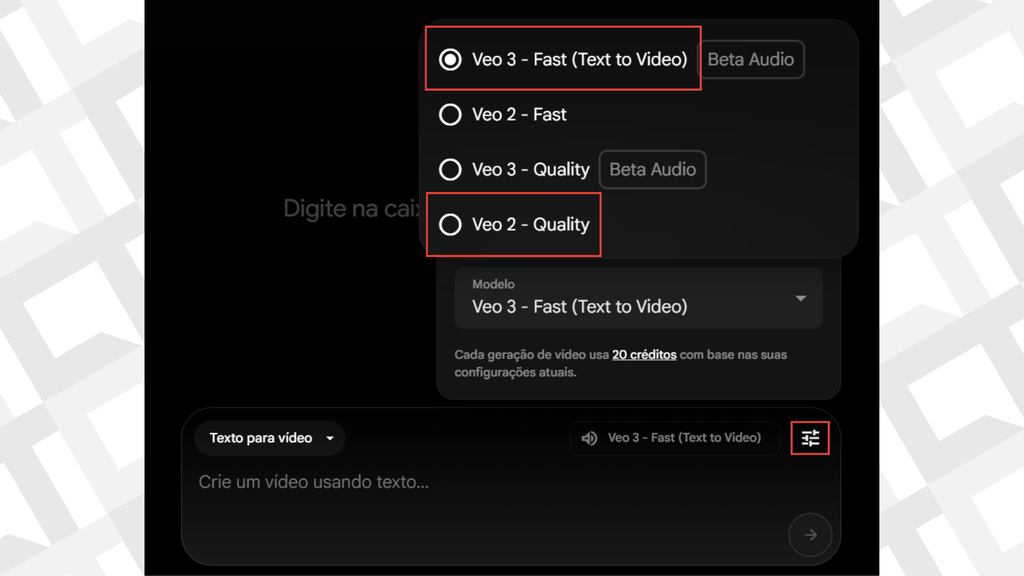Click the Modelo dropdown arrow icon
The height and width of the screenshot is (576, 1024).
800,298
